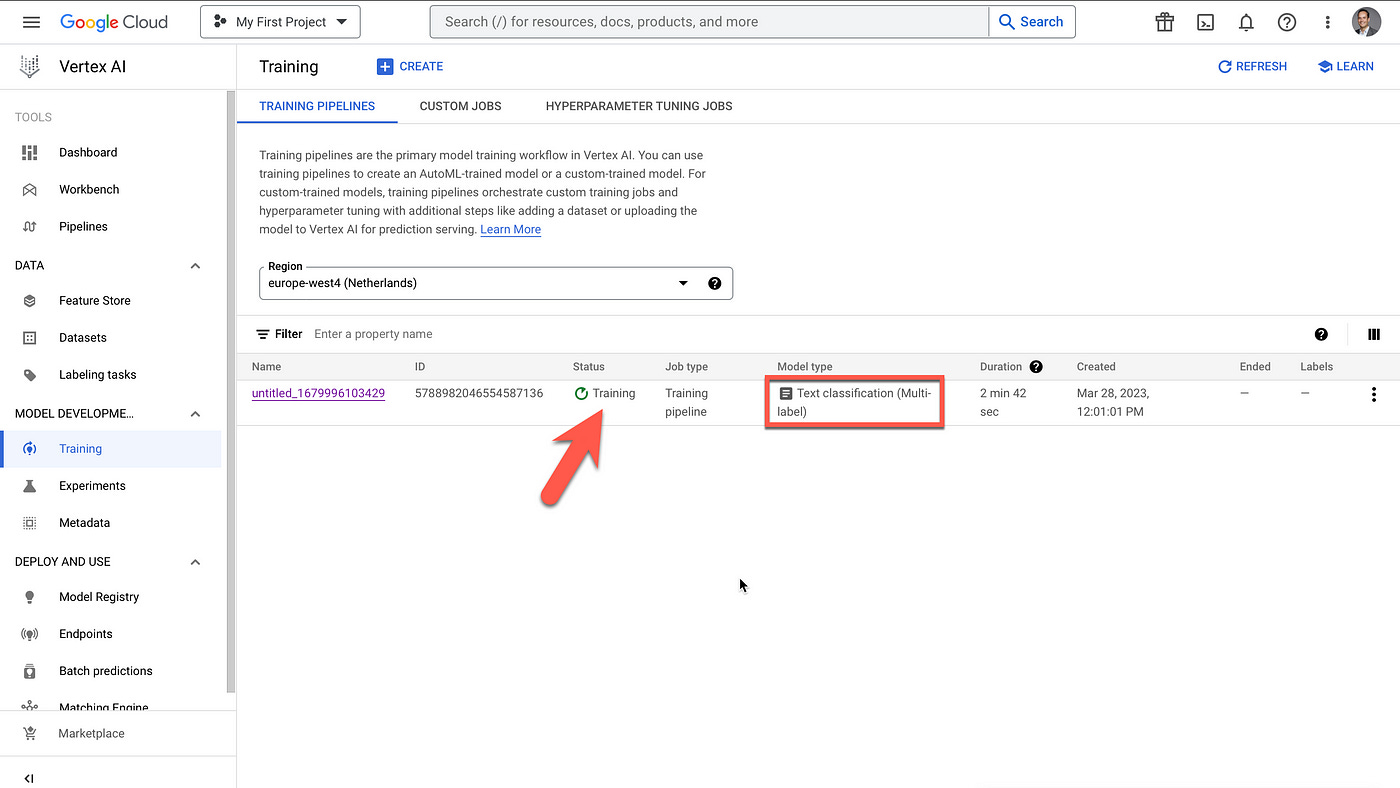This screenshot has width=1400, height=788.
Task: Click the Marketplace cart icon
Action: point(30,733)
